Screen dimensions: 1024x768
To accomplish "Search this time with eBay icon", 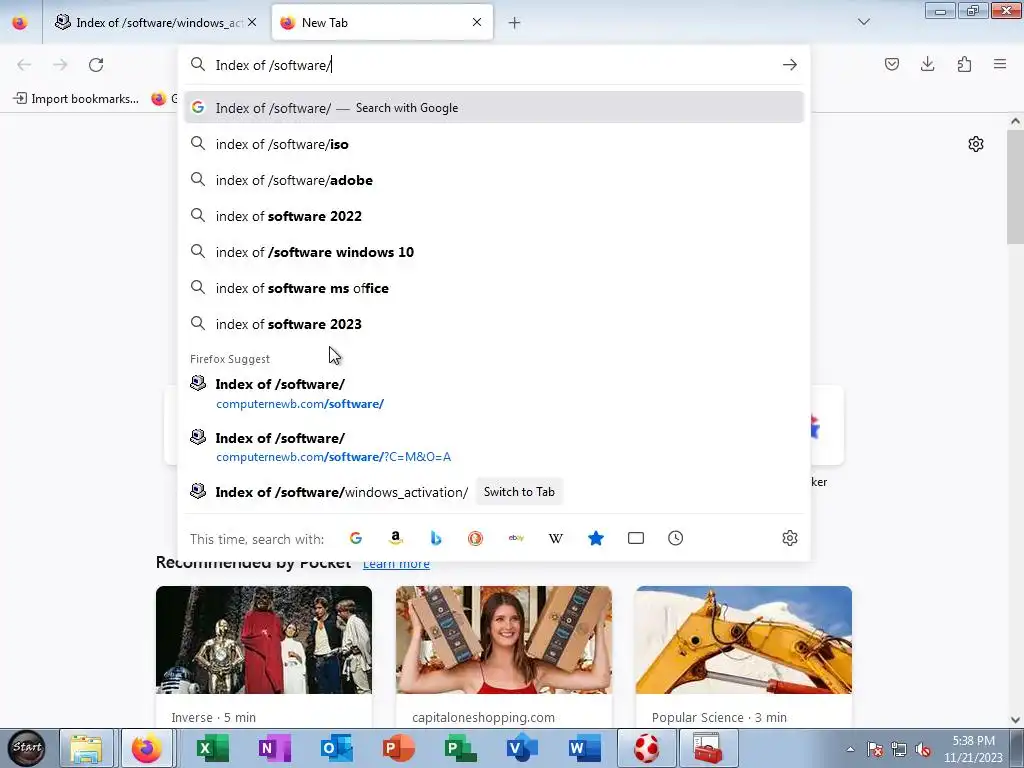I will coord(516,538).
